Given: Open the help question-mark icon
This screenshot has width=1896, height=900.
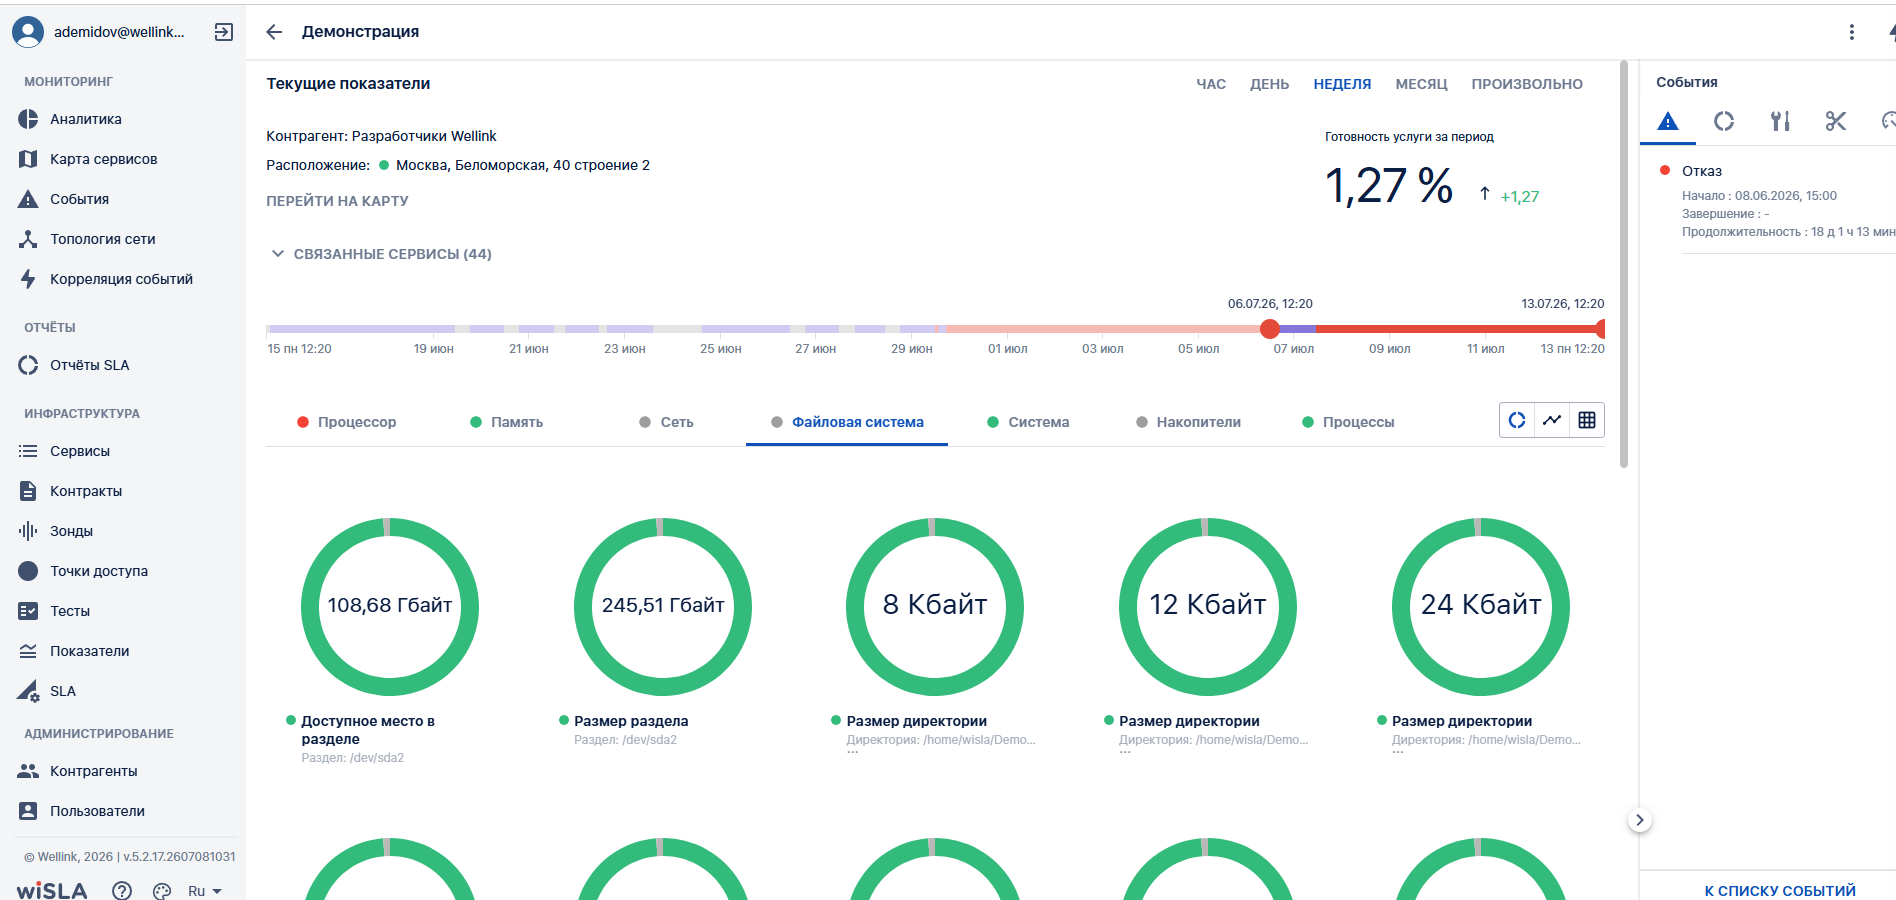Looking at the screenshot, I should pyautogui.click(x=122, y=891).
